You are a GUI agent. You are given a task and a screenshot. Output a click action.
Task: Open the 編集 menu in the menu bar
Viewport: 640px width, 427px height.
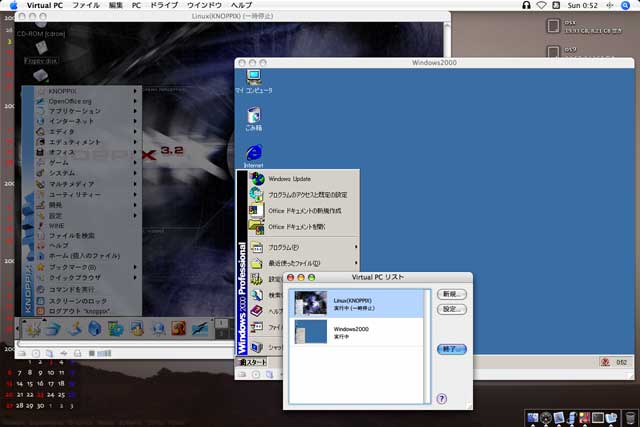coord(116,5)
